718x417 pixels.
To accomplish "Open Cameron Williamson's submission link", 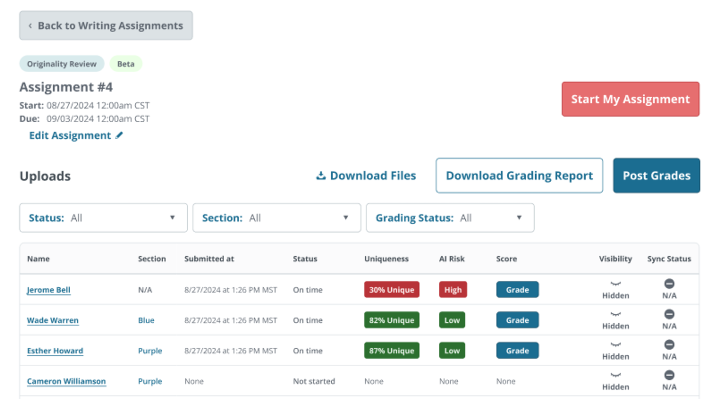I will (x=66, y=381).
